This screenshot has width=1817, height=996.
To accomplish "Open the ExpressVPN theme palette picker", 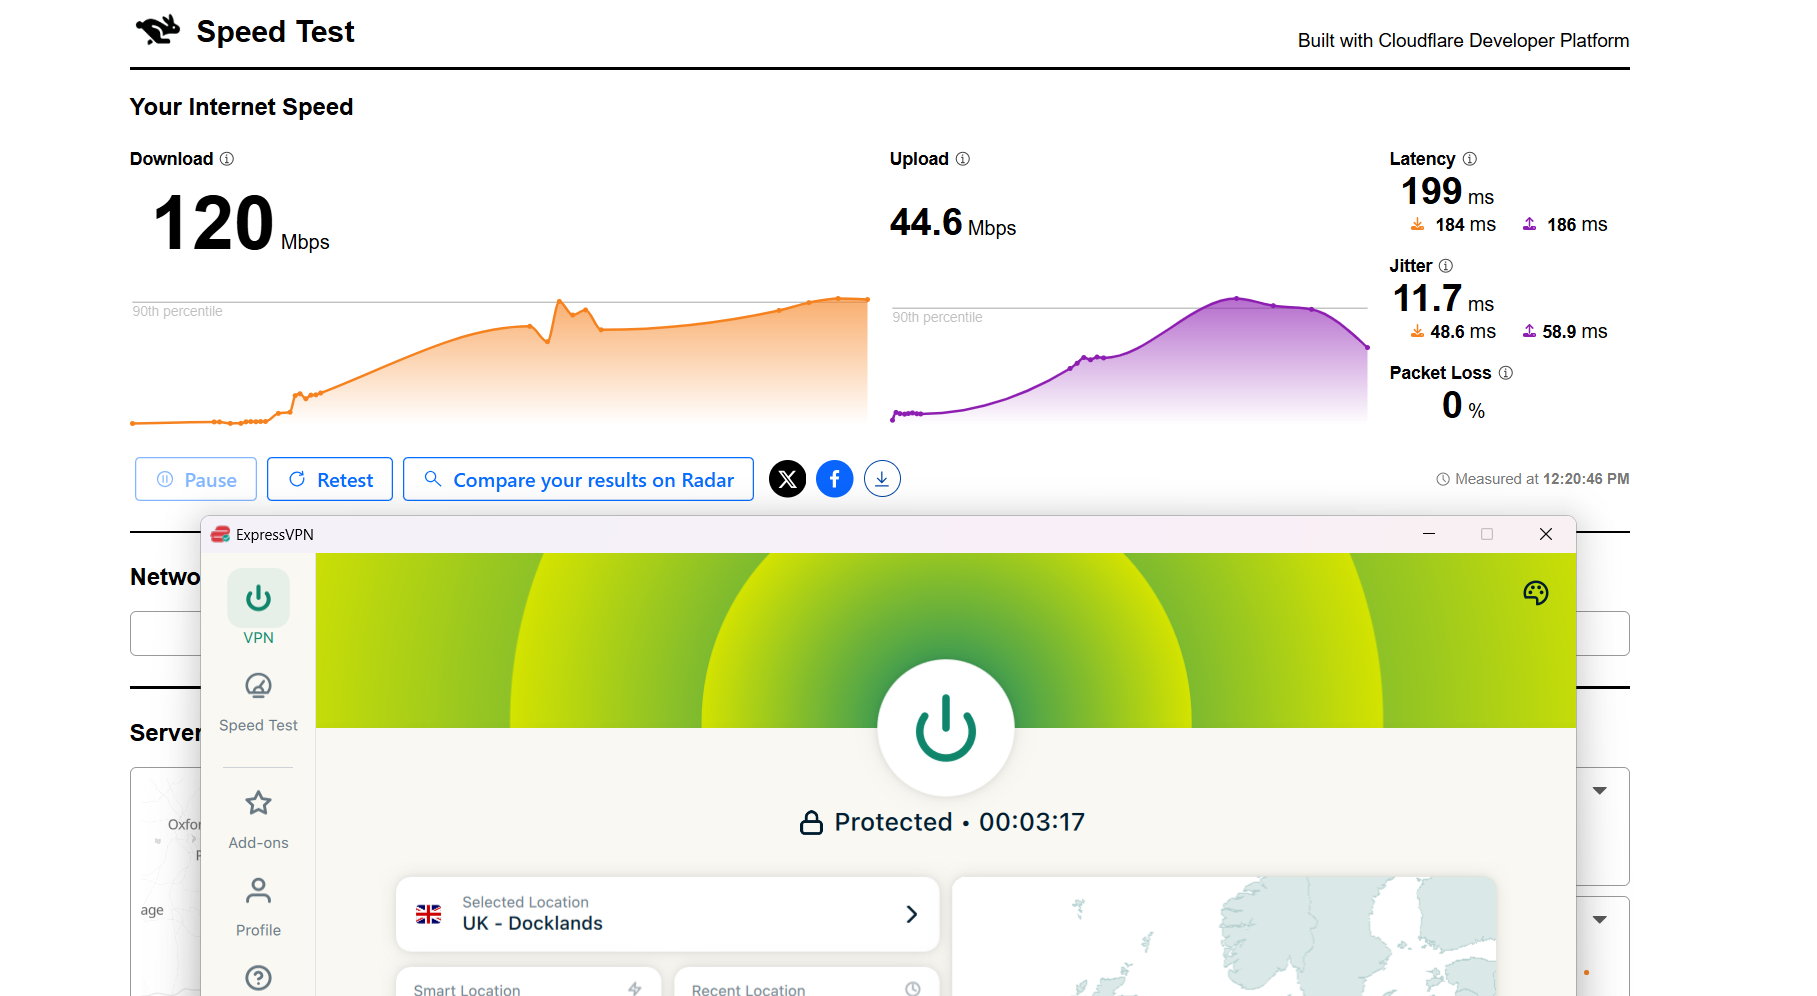I will pos(1535,592).
